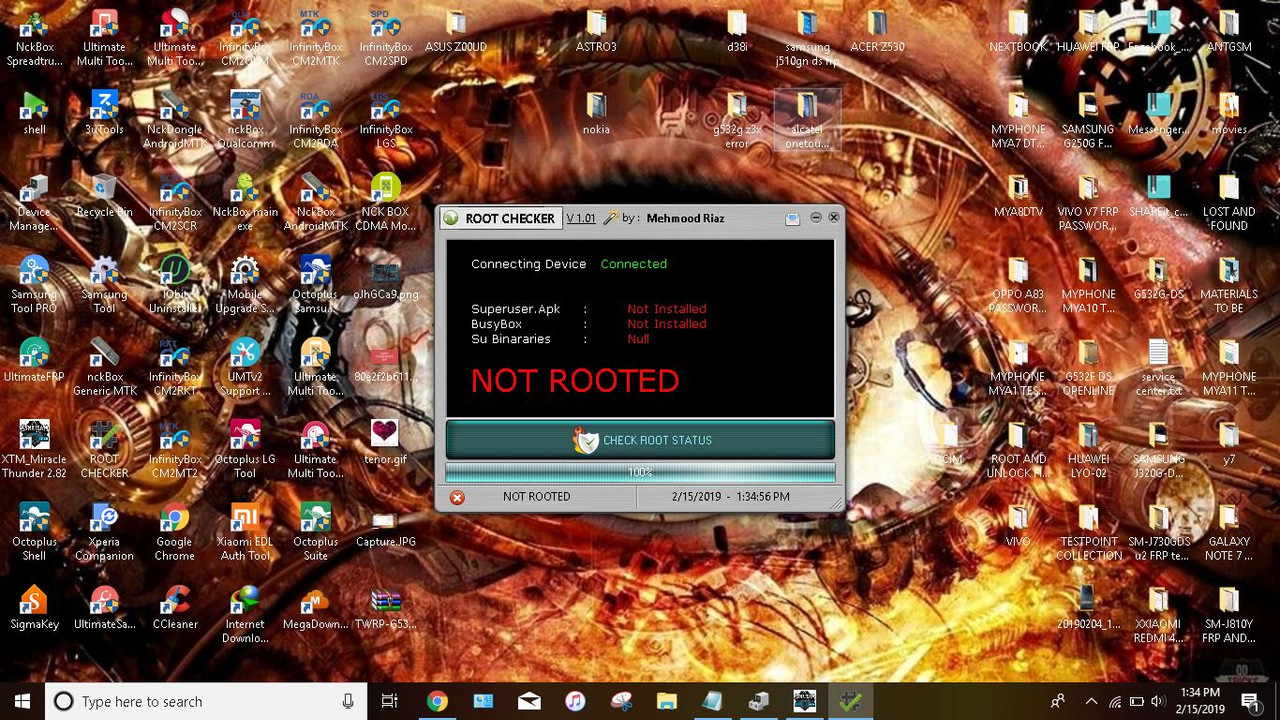This screenshot has height=720, width=1280.
Task: Click the 100% progress bar
Action: click(640, 472)
